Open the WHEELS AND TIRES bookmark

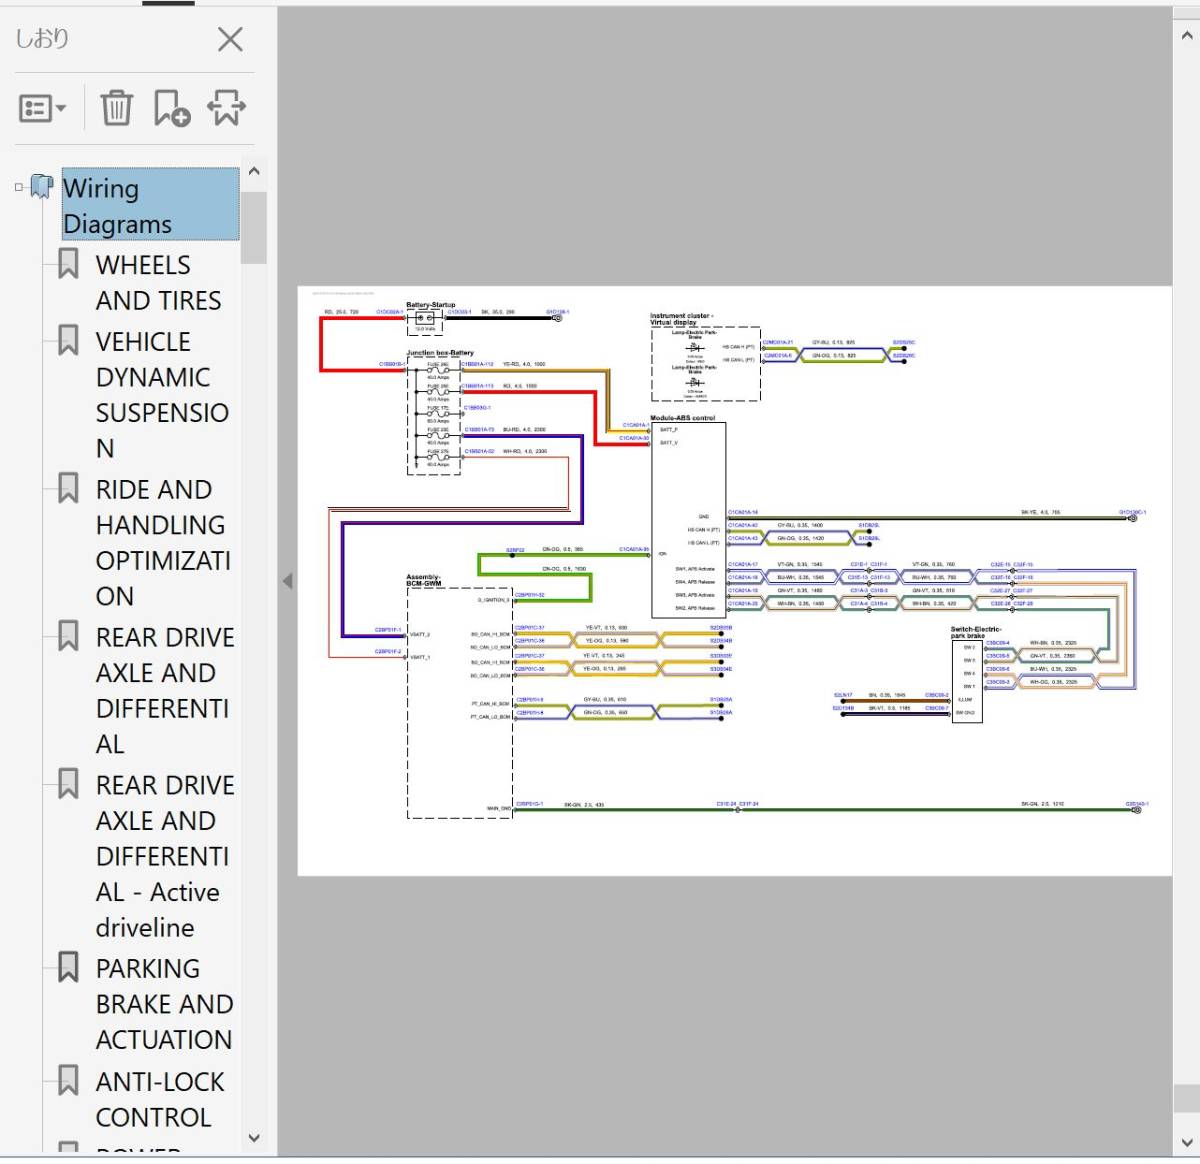tap(158, 283)
